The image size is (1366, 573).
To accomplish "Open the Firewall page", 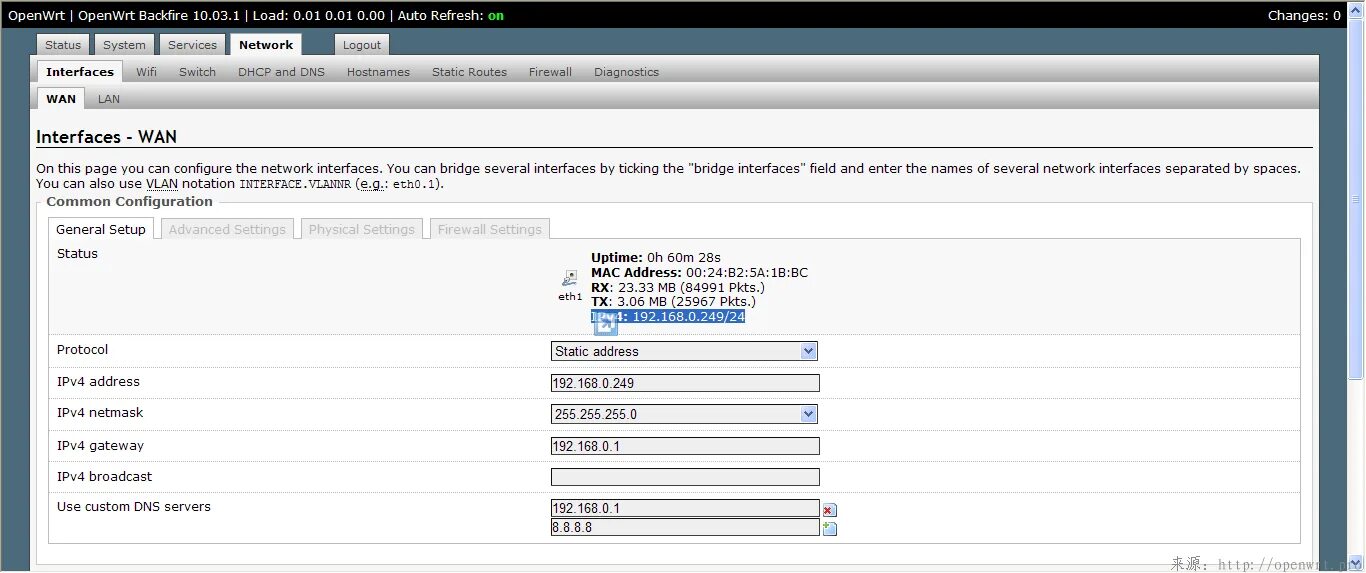I will pos(550,72).
